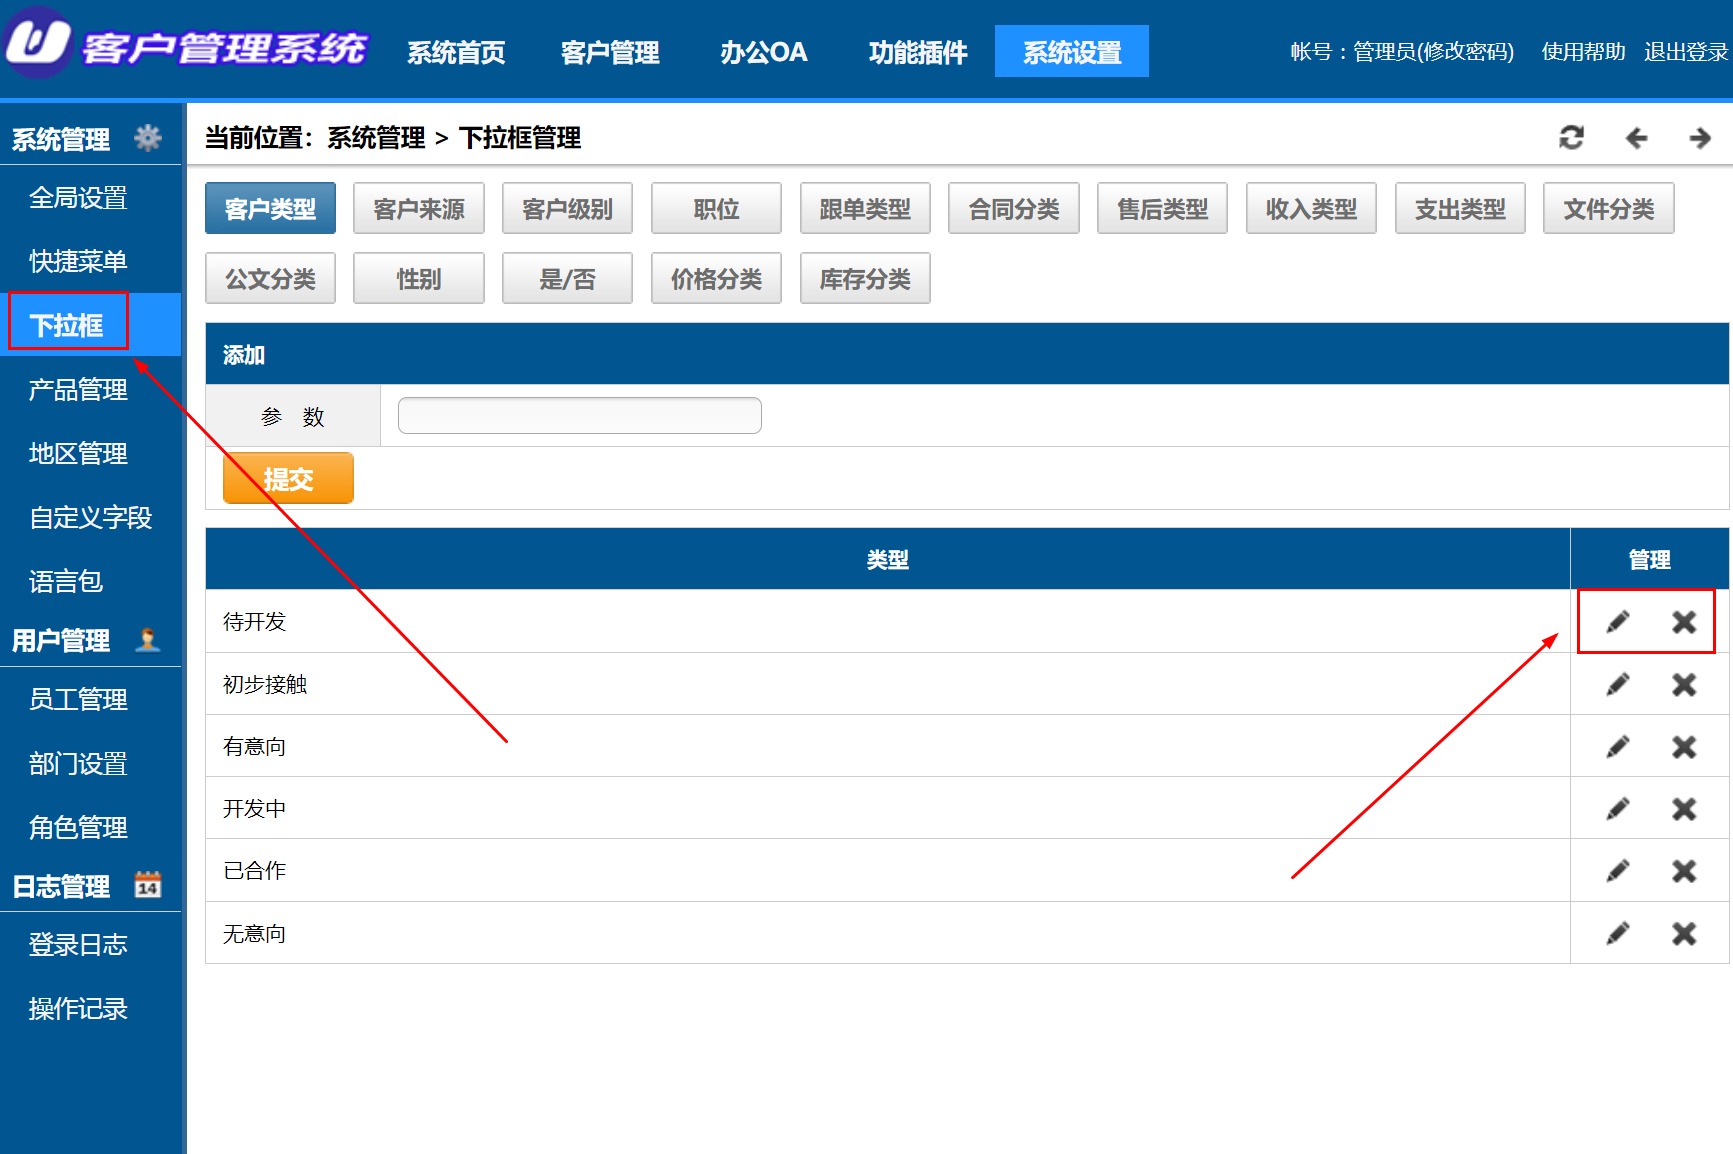
Task: Click the refresh icon in breadcrumb bar
Action: tap(1571, 137)
